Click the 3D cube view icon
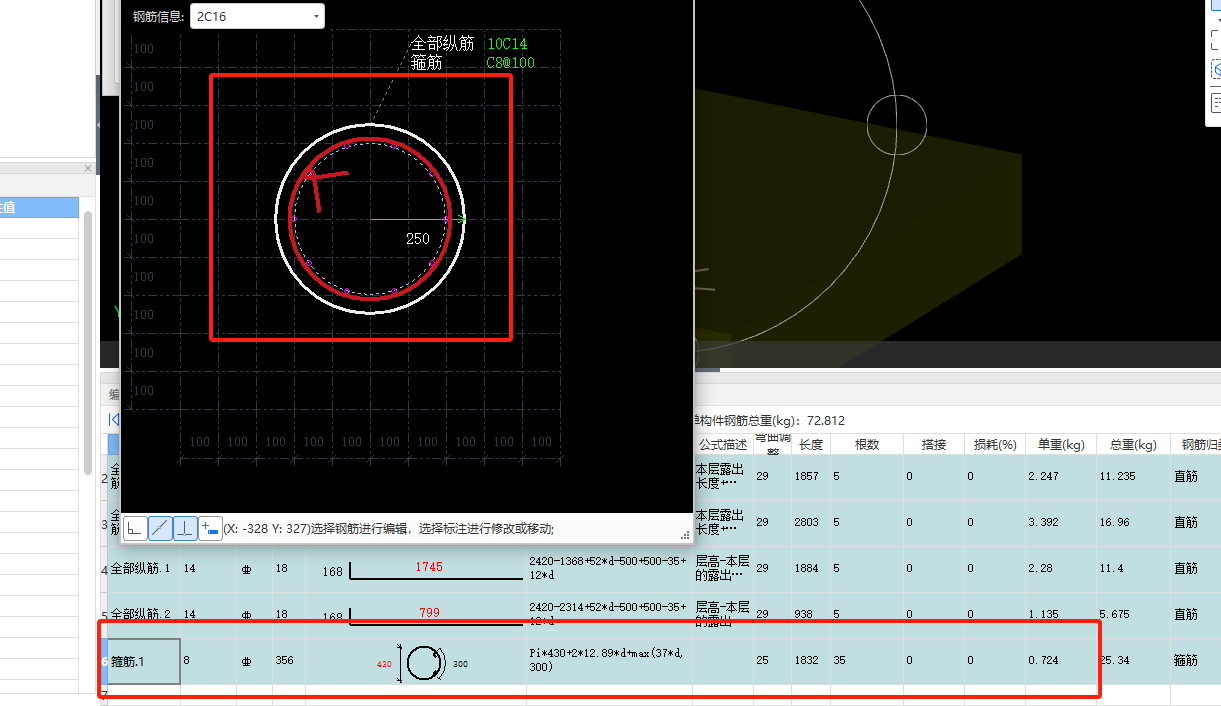Viewport: 1221px width, 706px height. click(1216, 70)
